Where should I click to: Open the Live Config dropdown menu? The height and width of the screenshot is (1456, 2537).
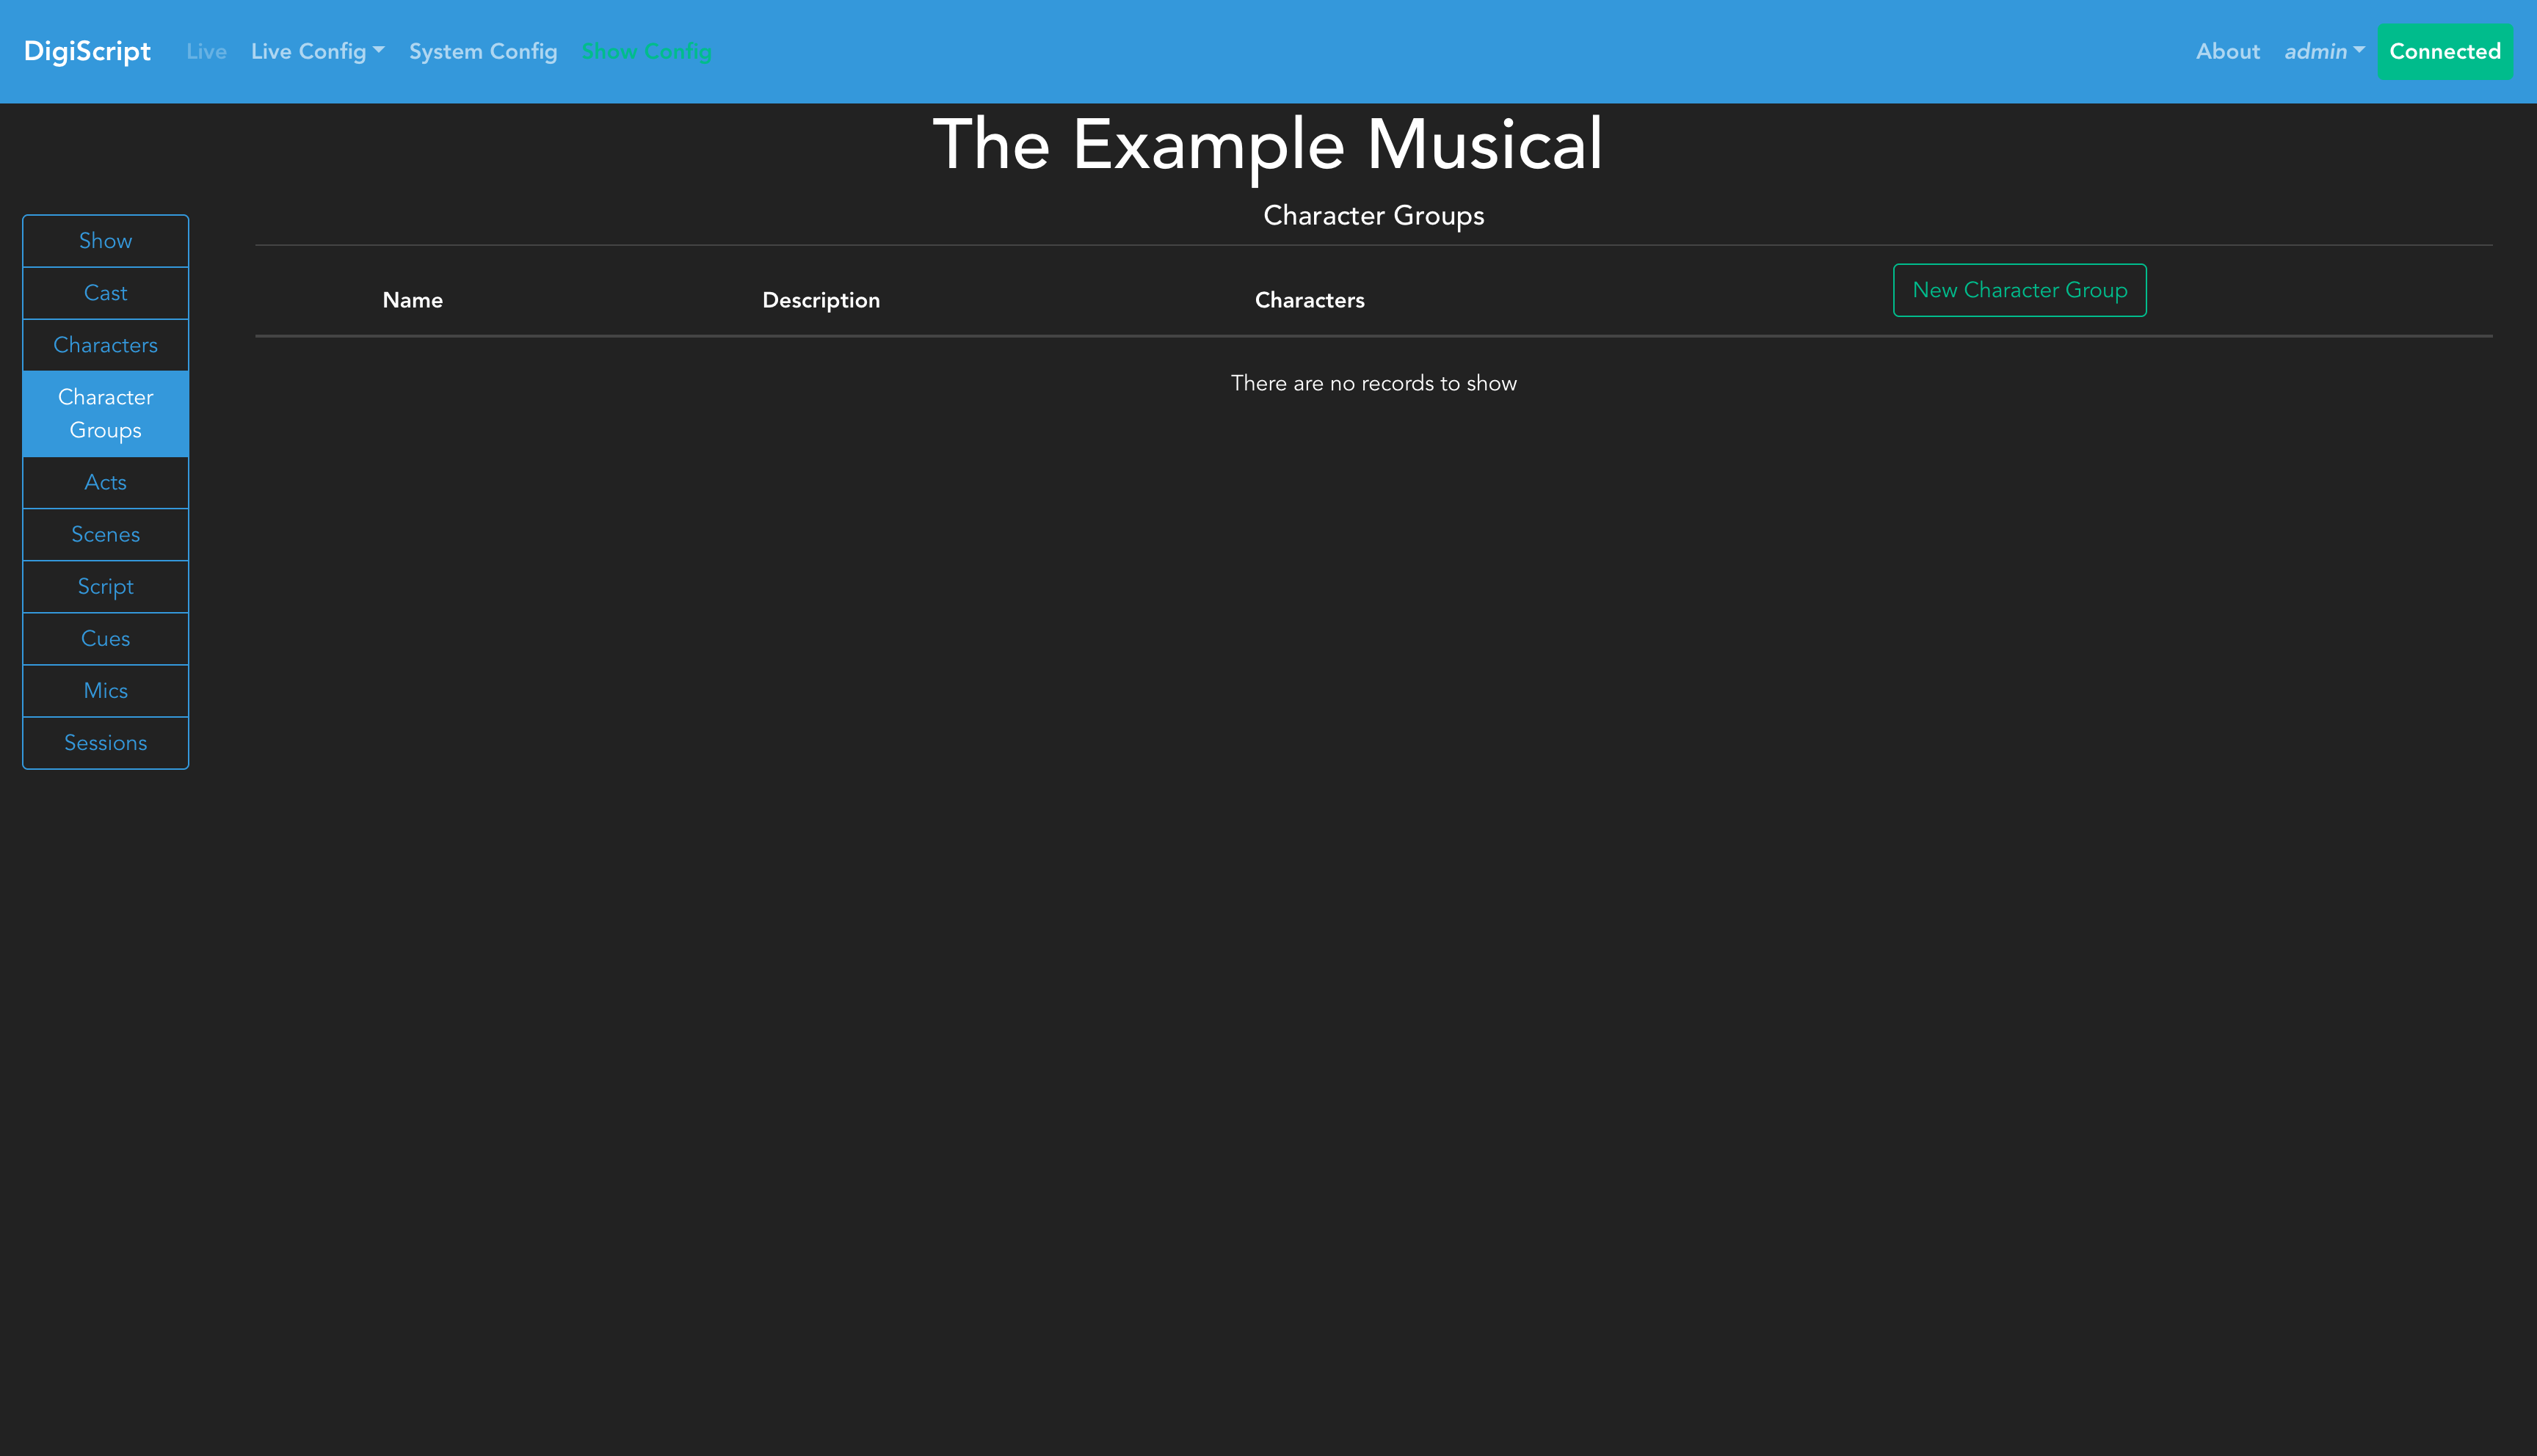pos(317,51)
